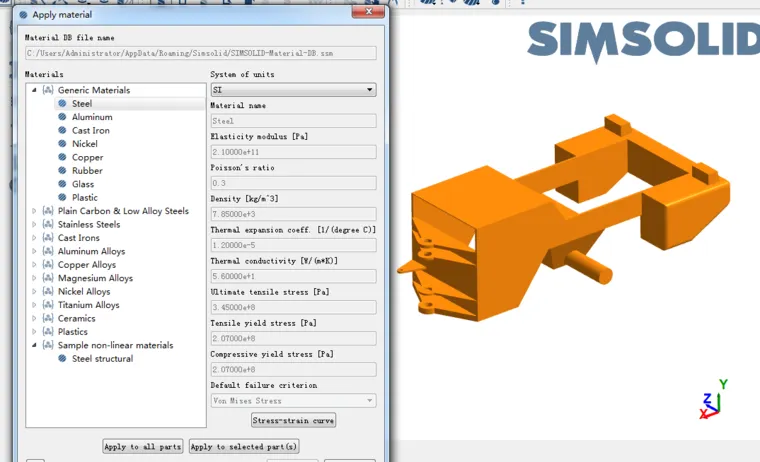Expand the Stainless Steels group
The image size is (760, 462).
click(x=34, y=224)
